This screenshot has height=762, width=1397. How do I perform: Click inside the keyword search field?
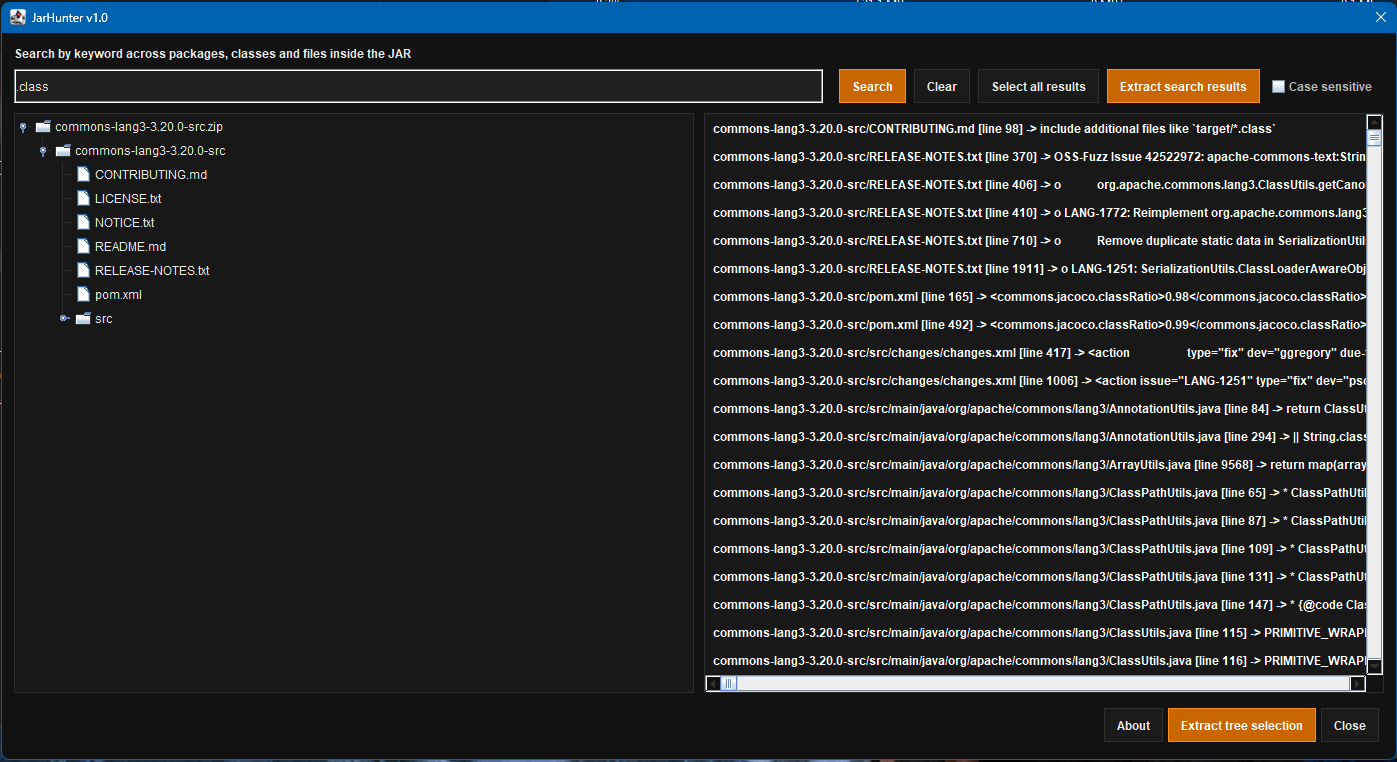pos(417,86)
